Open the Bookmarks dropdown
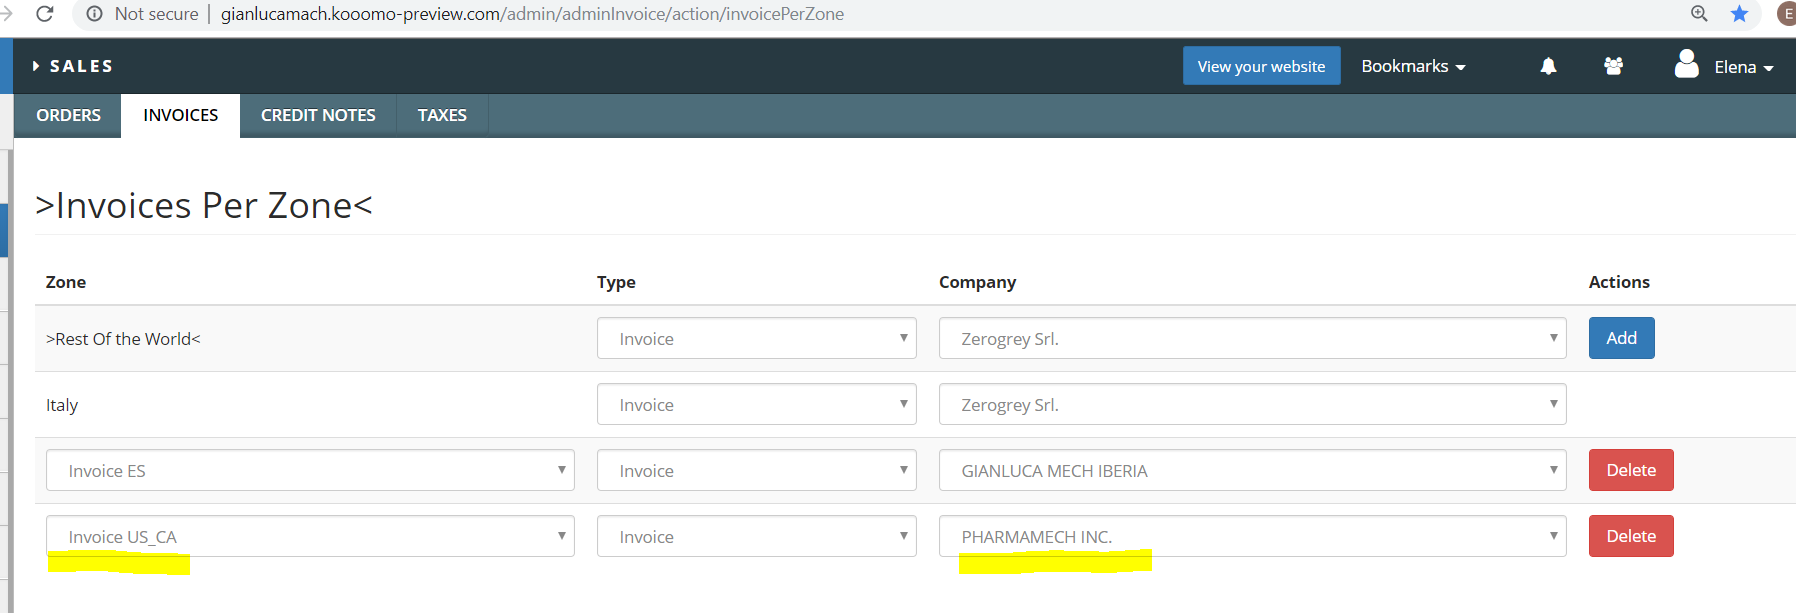The height and width of the screenshot is (613, 1796). coord(1413,66)
